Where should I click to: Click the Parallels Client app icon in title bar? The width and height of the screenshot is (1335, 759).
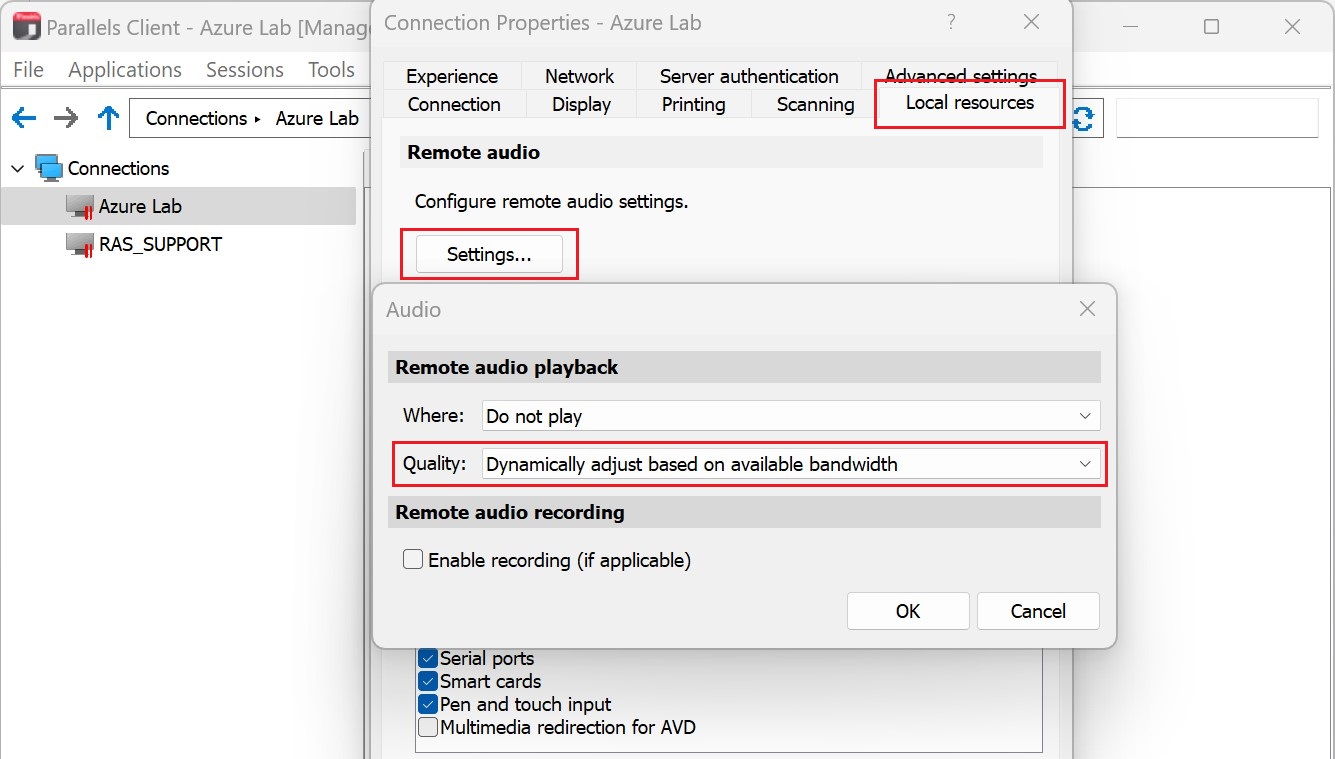26,27
